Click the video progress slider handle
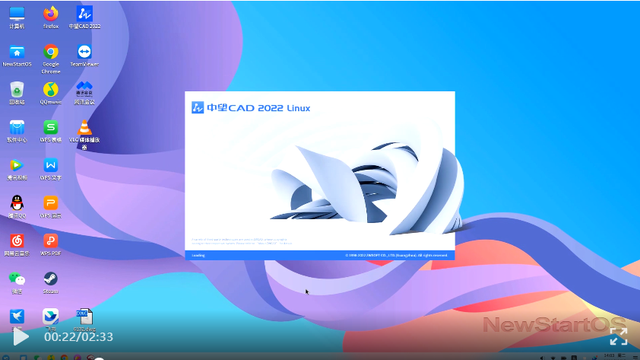640x360 pixels. click(x=99, y=358)
